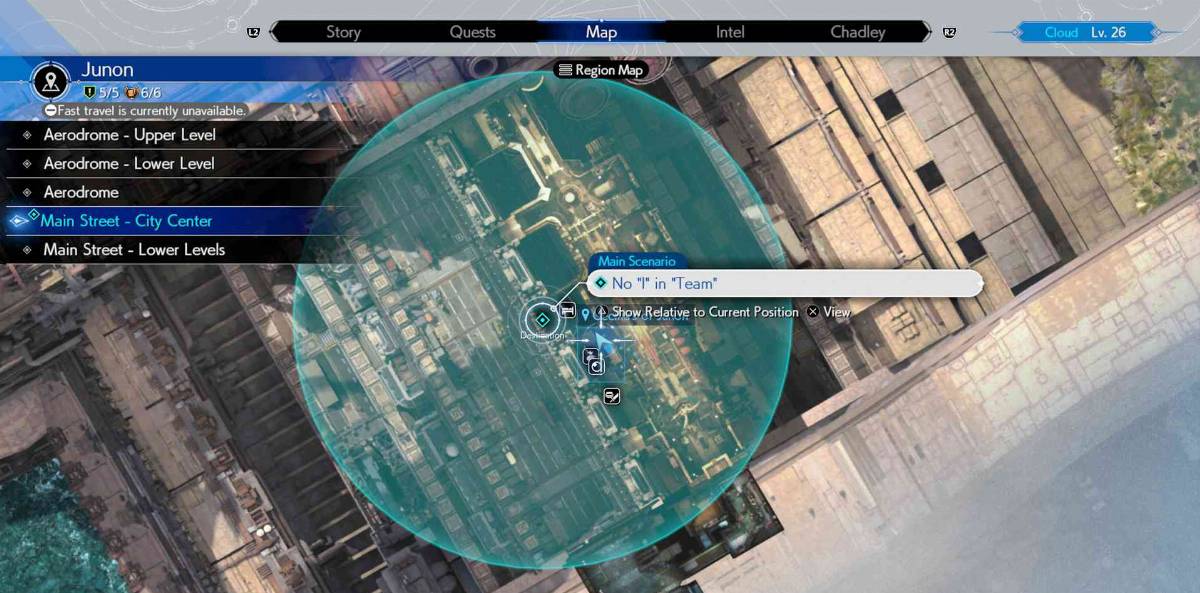Viewport: 1200px width, 593px height.
Task: Switch to the Quests tab
Action: pyautogui.click(x=472, y=32)
